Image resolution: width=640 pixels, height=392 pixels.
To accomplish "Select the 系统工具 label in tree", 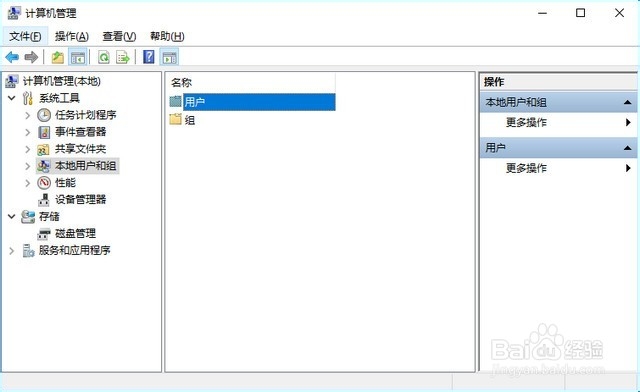I will [x=59, y=98].
